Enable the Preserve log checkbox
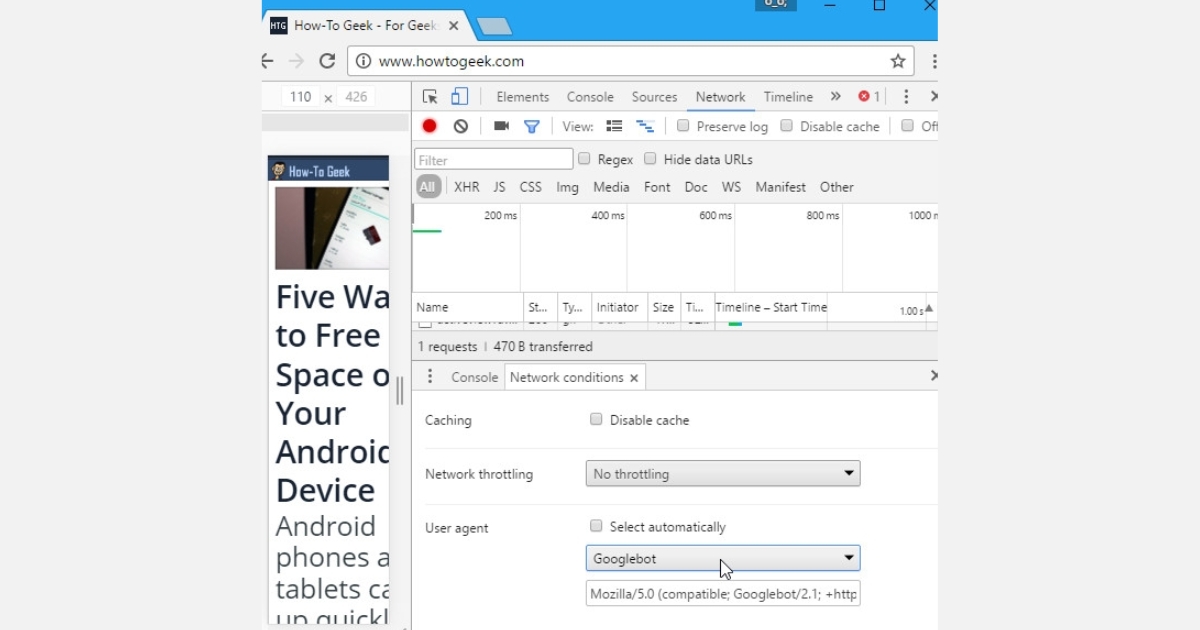This screenshot has width=1200, height=630. (683, 126)
